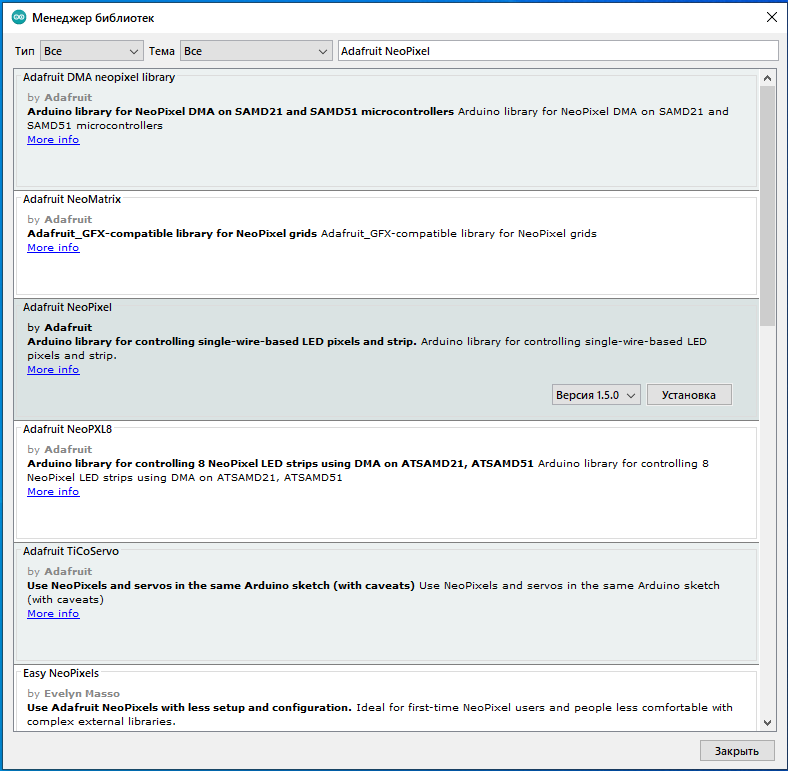788x771 pixels.
Task: Open More info for Adafruit TiCoServo
Action: pos(53,614)
